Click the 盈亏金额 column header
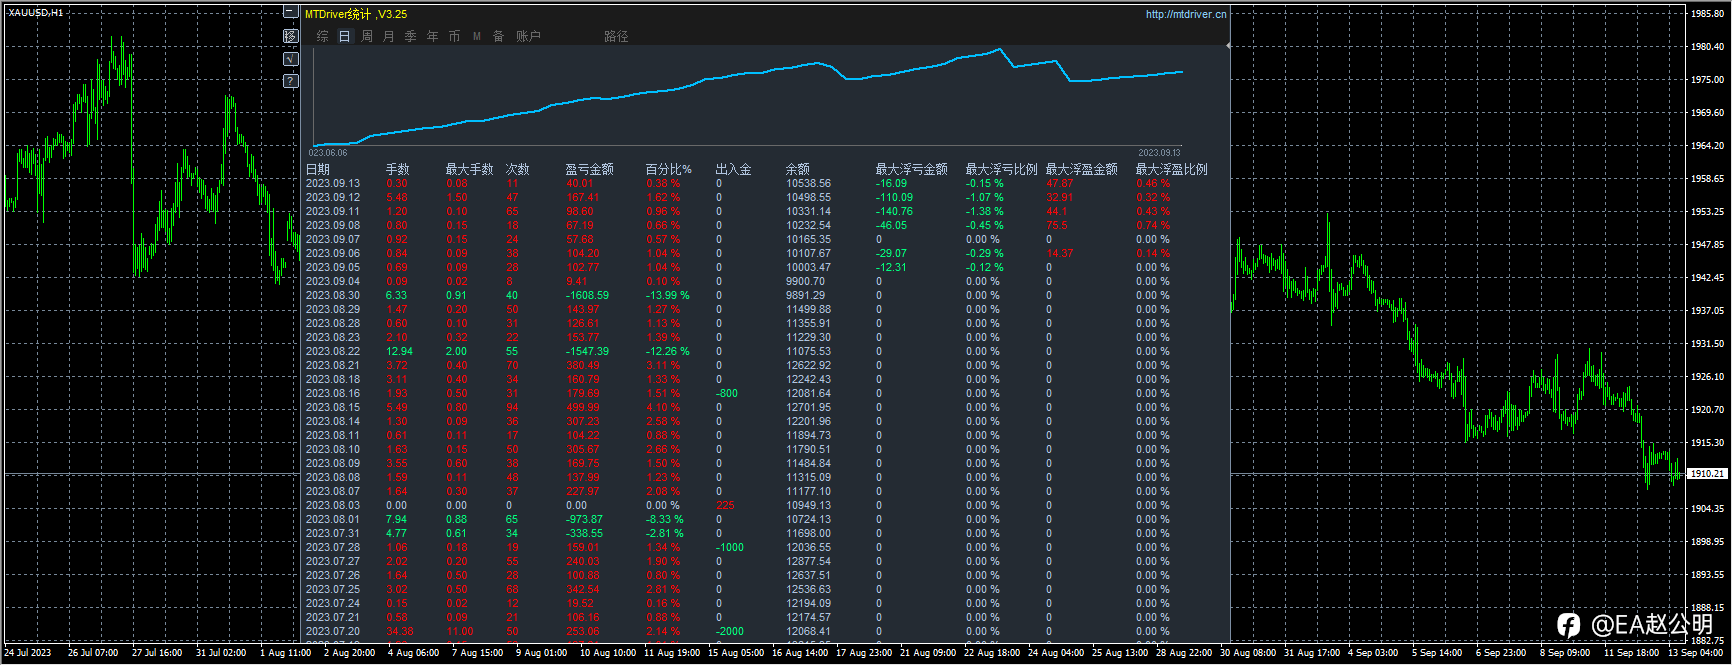 point(589,169)
